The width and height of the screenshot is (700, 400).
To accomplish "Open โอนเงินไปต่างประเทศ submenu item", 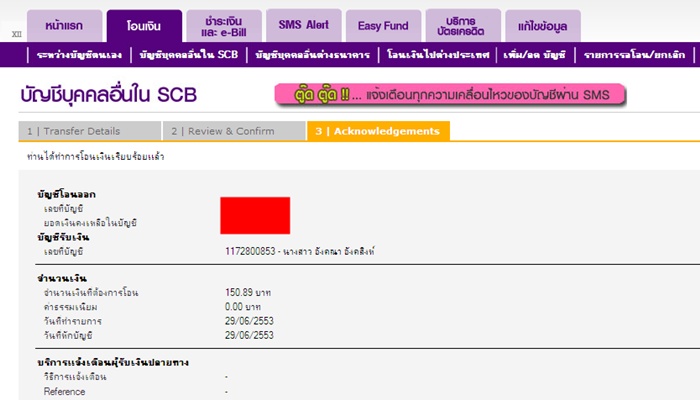I will pos(438,55).
